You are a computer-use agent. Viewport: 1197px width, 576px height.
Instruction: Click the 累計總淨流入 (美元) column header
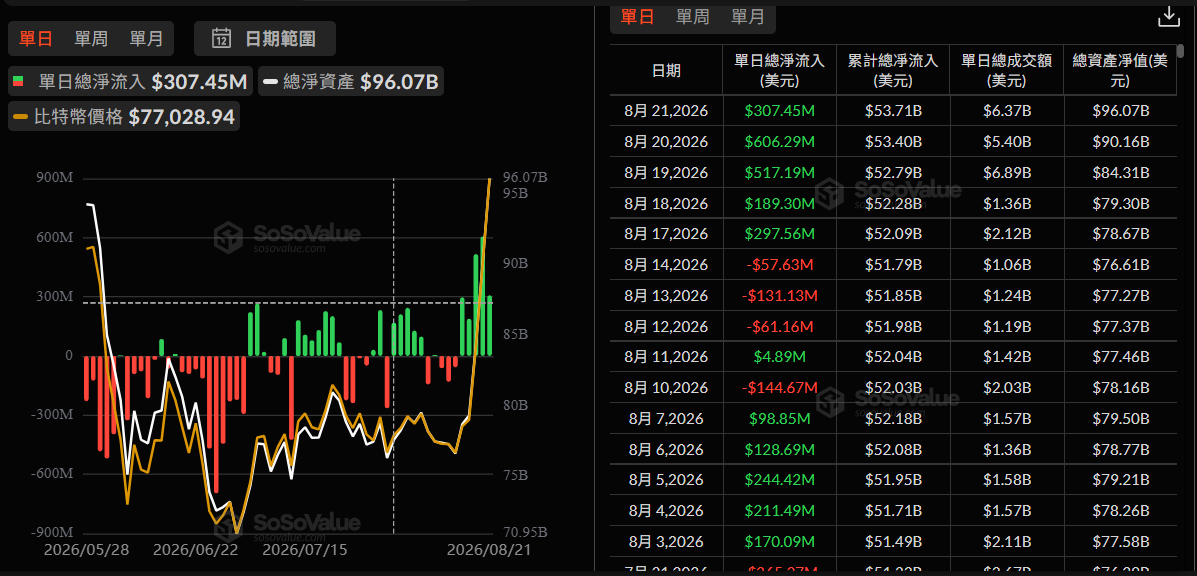coord(892,70)
